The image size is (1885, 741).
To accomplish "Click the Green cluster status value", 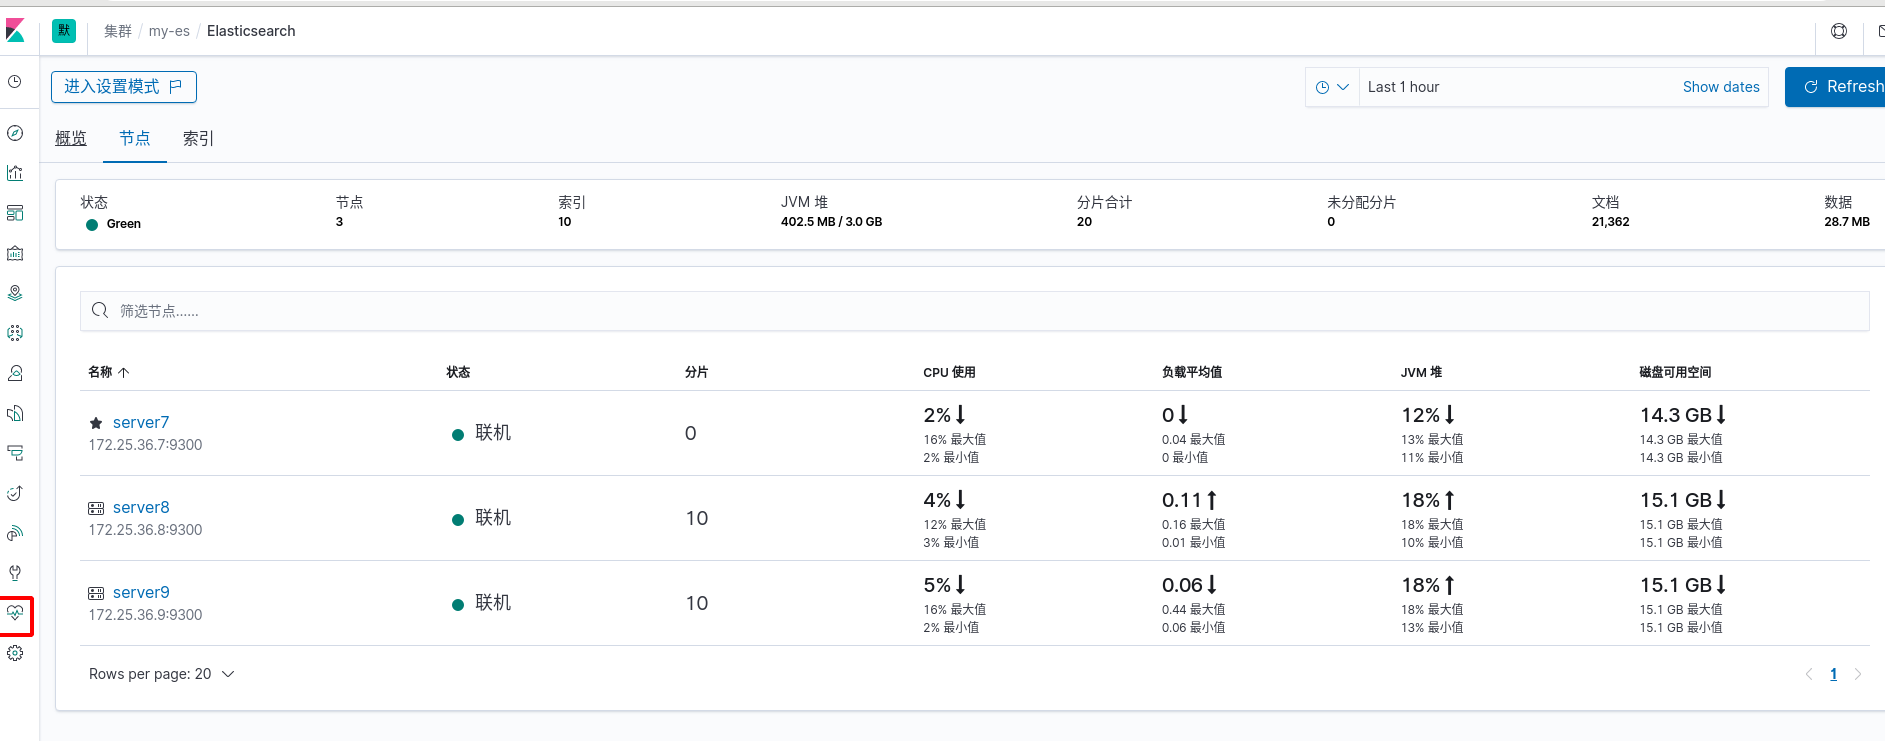I will coord(124,224).
